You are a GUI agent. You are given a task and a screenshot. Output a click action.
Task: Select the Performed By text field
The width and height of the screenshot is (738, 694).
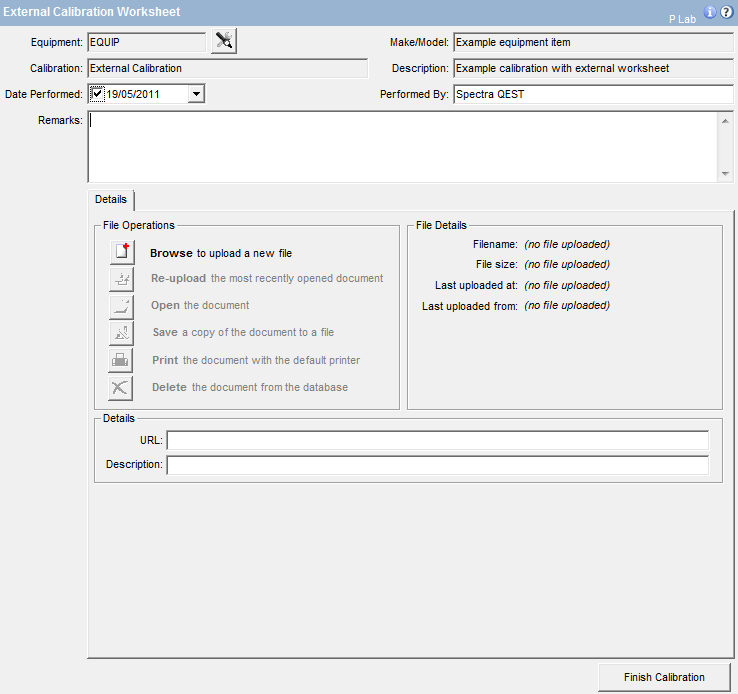592,94
